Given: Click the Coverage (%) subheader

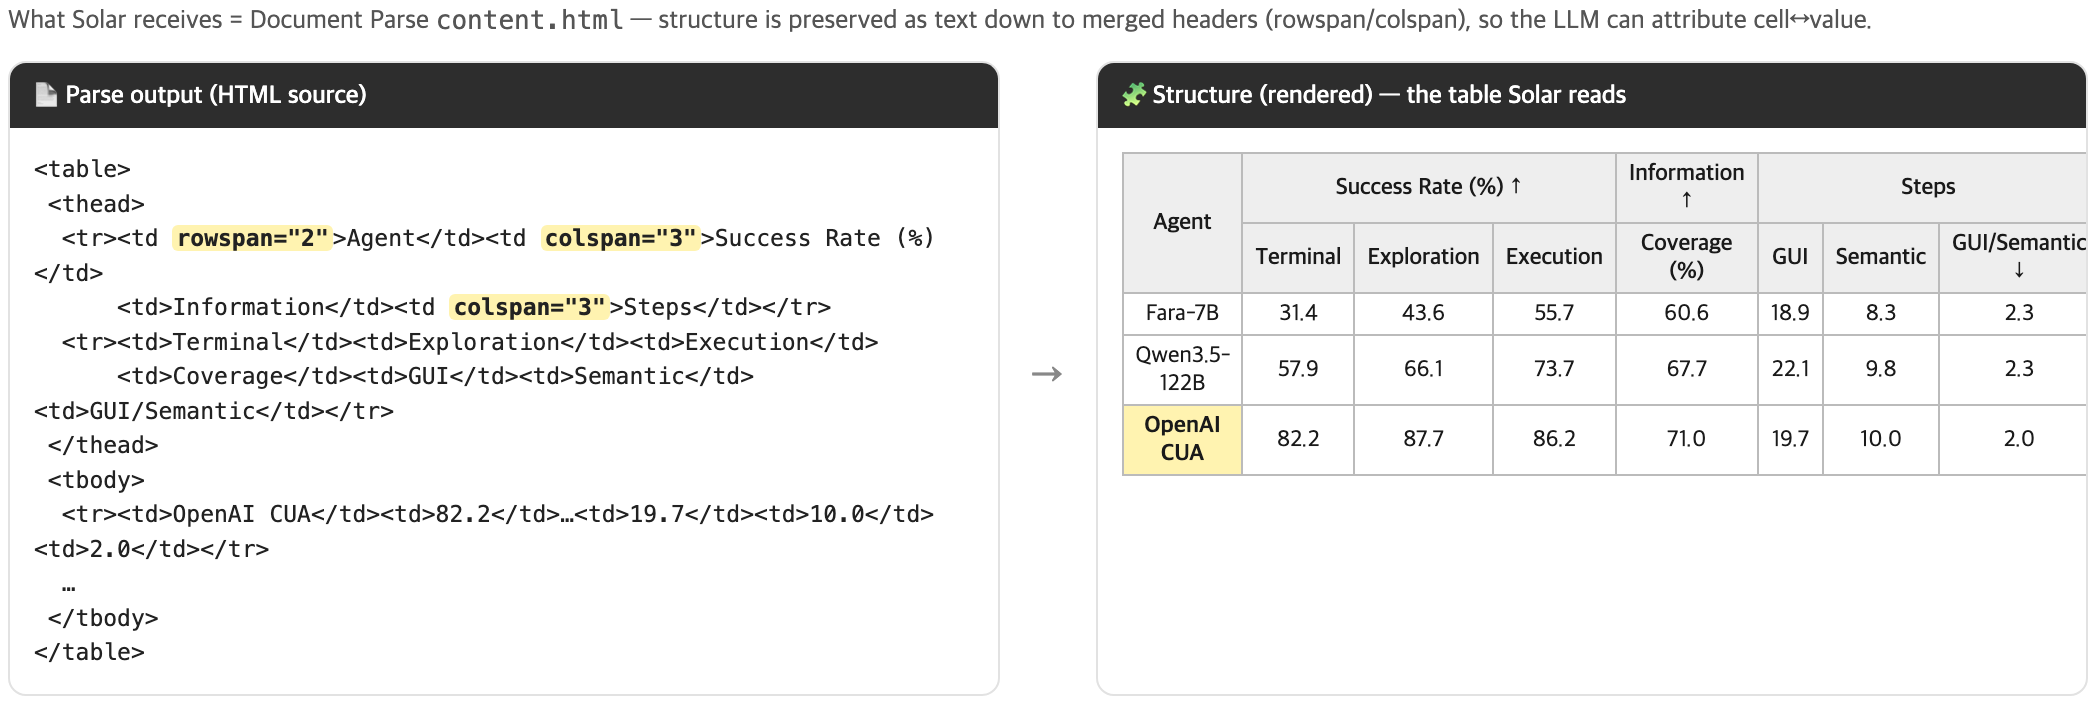Looking at the screenshot, I should (1686, 257).
